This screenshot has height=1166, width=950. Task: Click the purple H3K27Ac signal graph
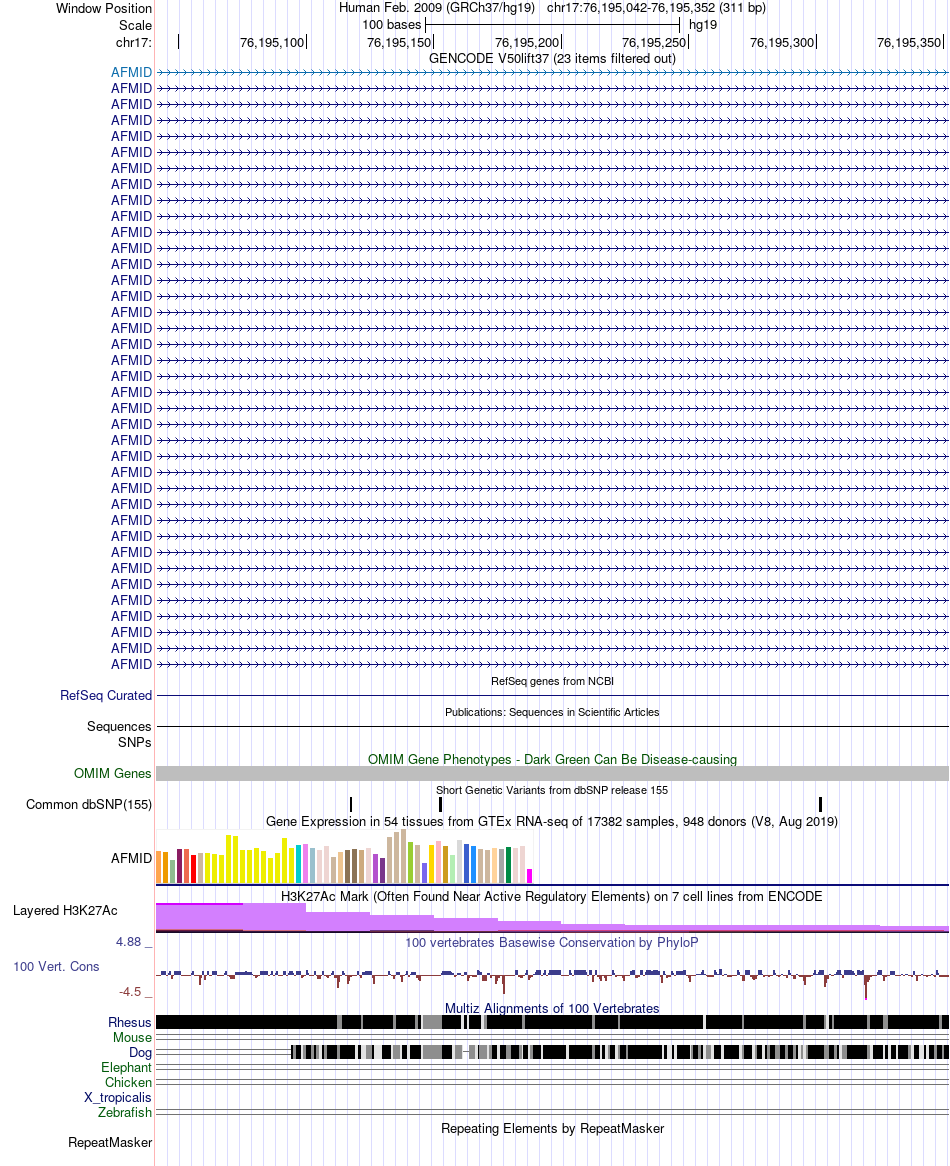pos(552,918)
